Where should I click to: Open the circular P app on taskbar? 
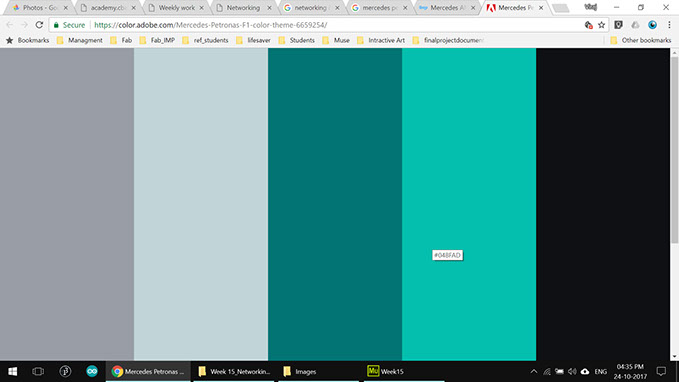[x=65, y=371]
